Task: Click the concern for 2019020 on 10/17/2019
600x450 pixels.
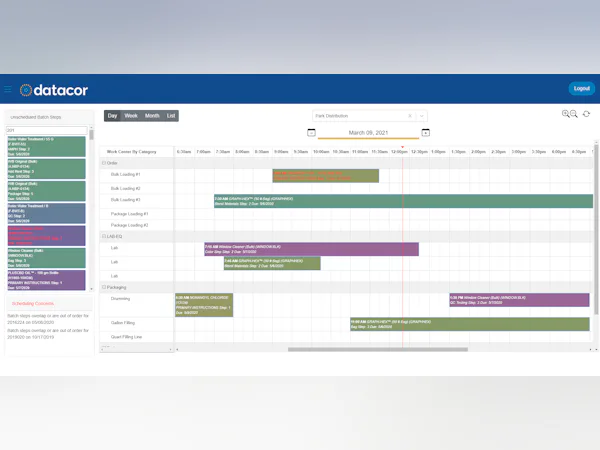Action: (48, 334)
